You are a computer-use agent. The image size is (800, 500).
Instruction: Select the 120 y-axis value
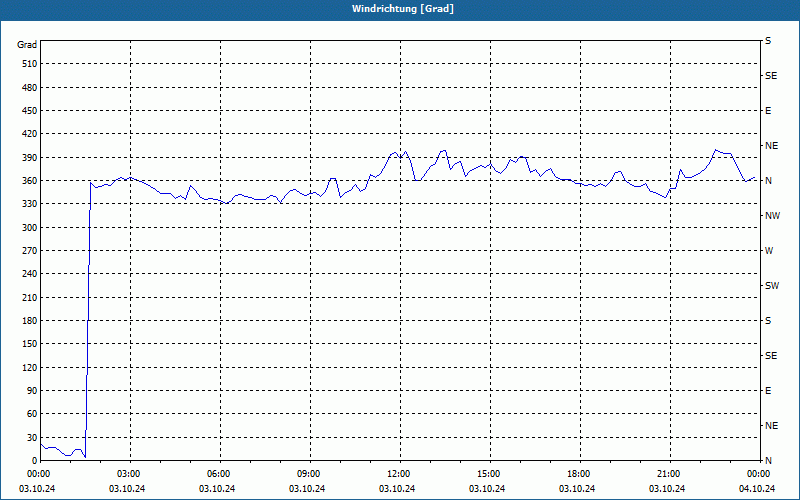(x=30, y=367)
